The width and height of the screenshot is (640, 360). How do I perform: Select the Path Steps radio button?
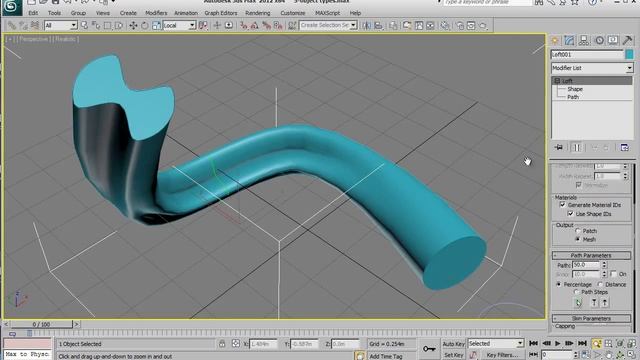576,292
